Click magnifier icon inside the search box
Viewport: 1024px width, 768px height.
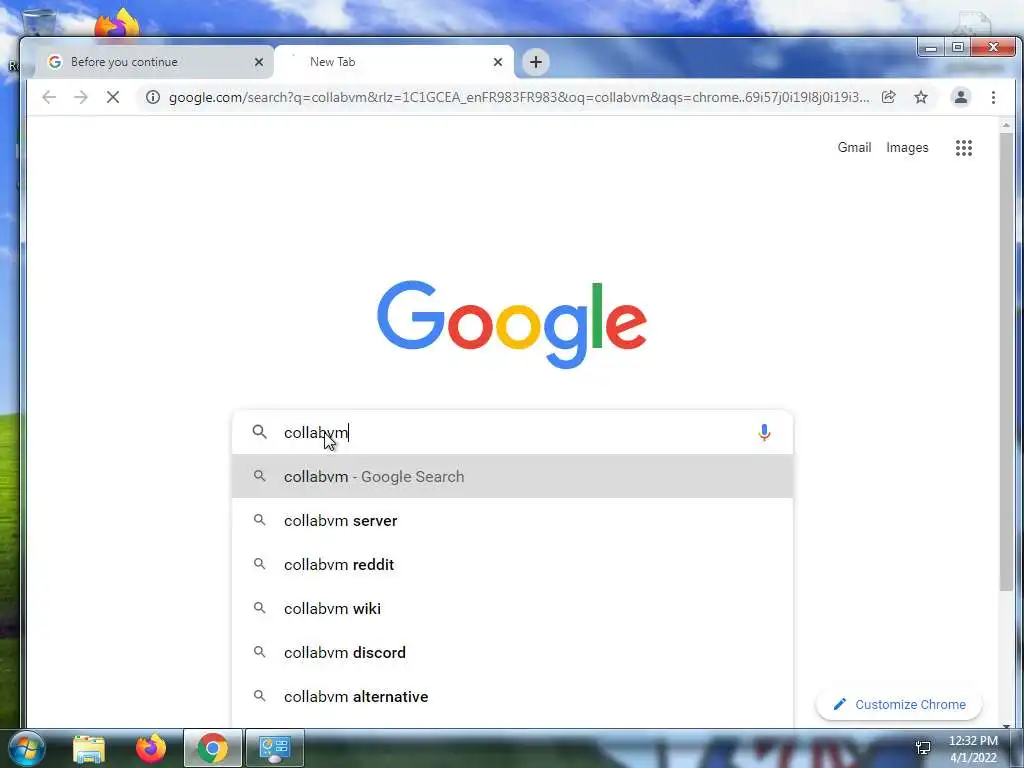click(260, 432)
